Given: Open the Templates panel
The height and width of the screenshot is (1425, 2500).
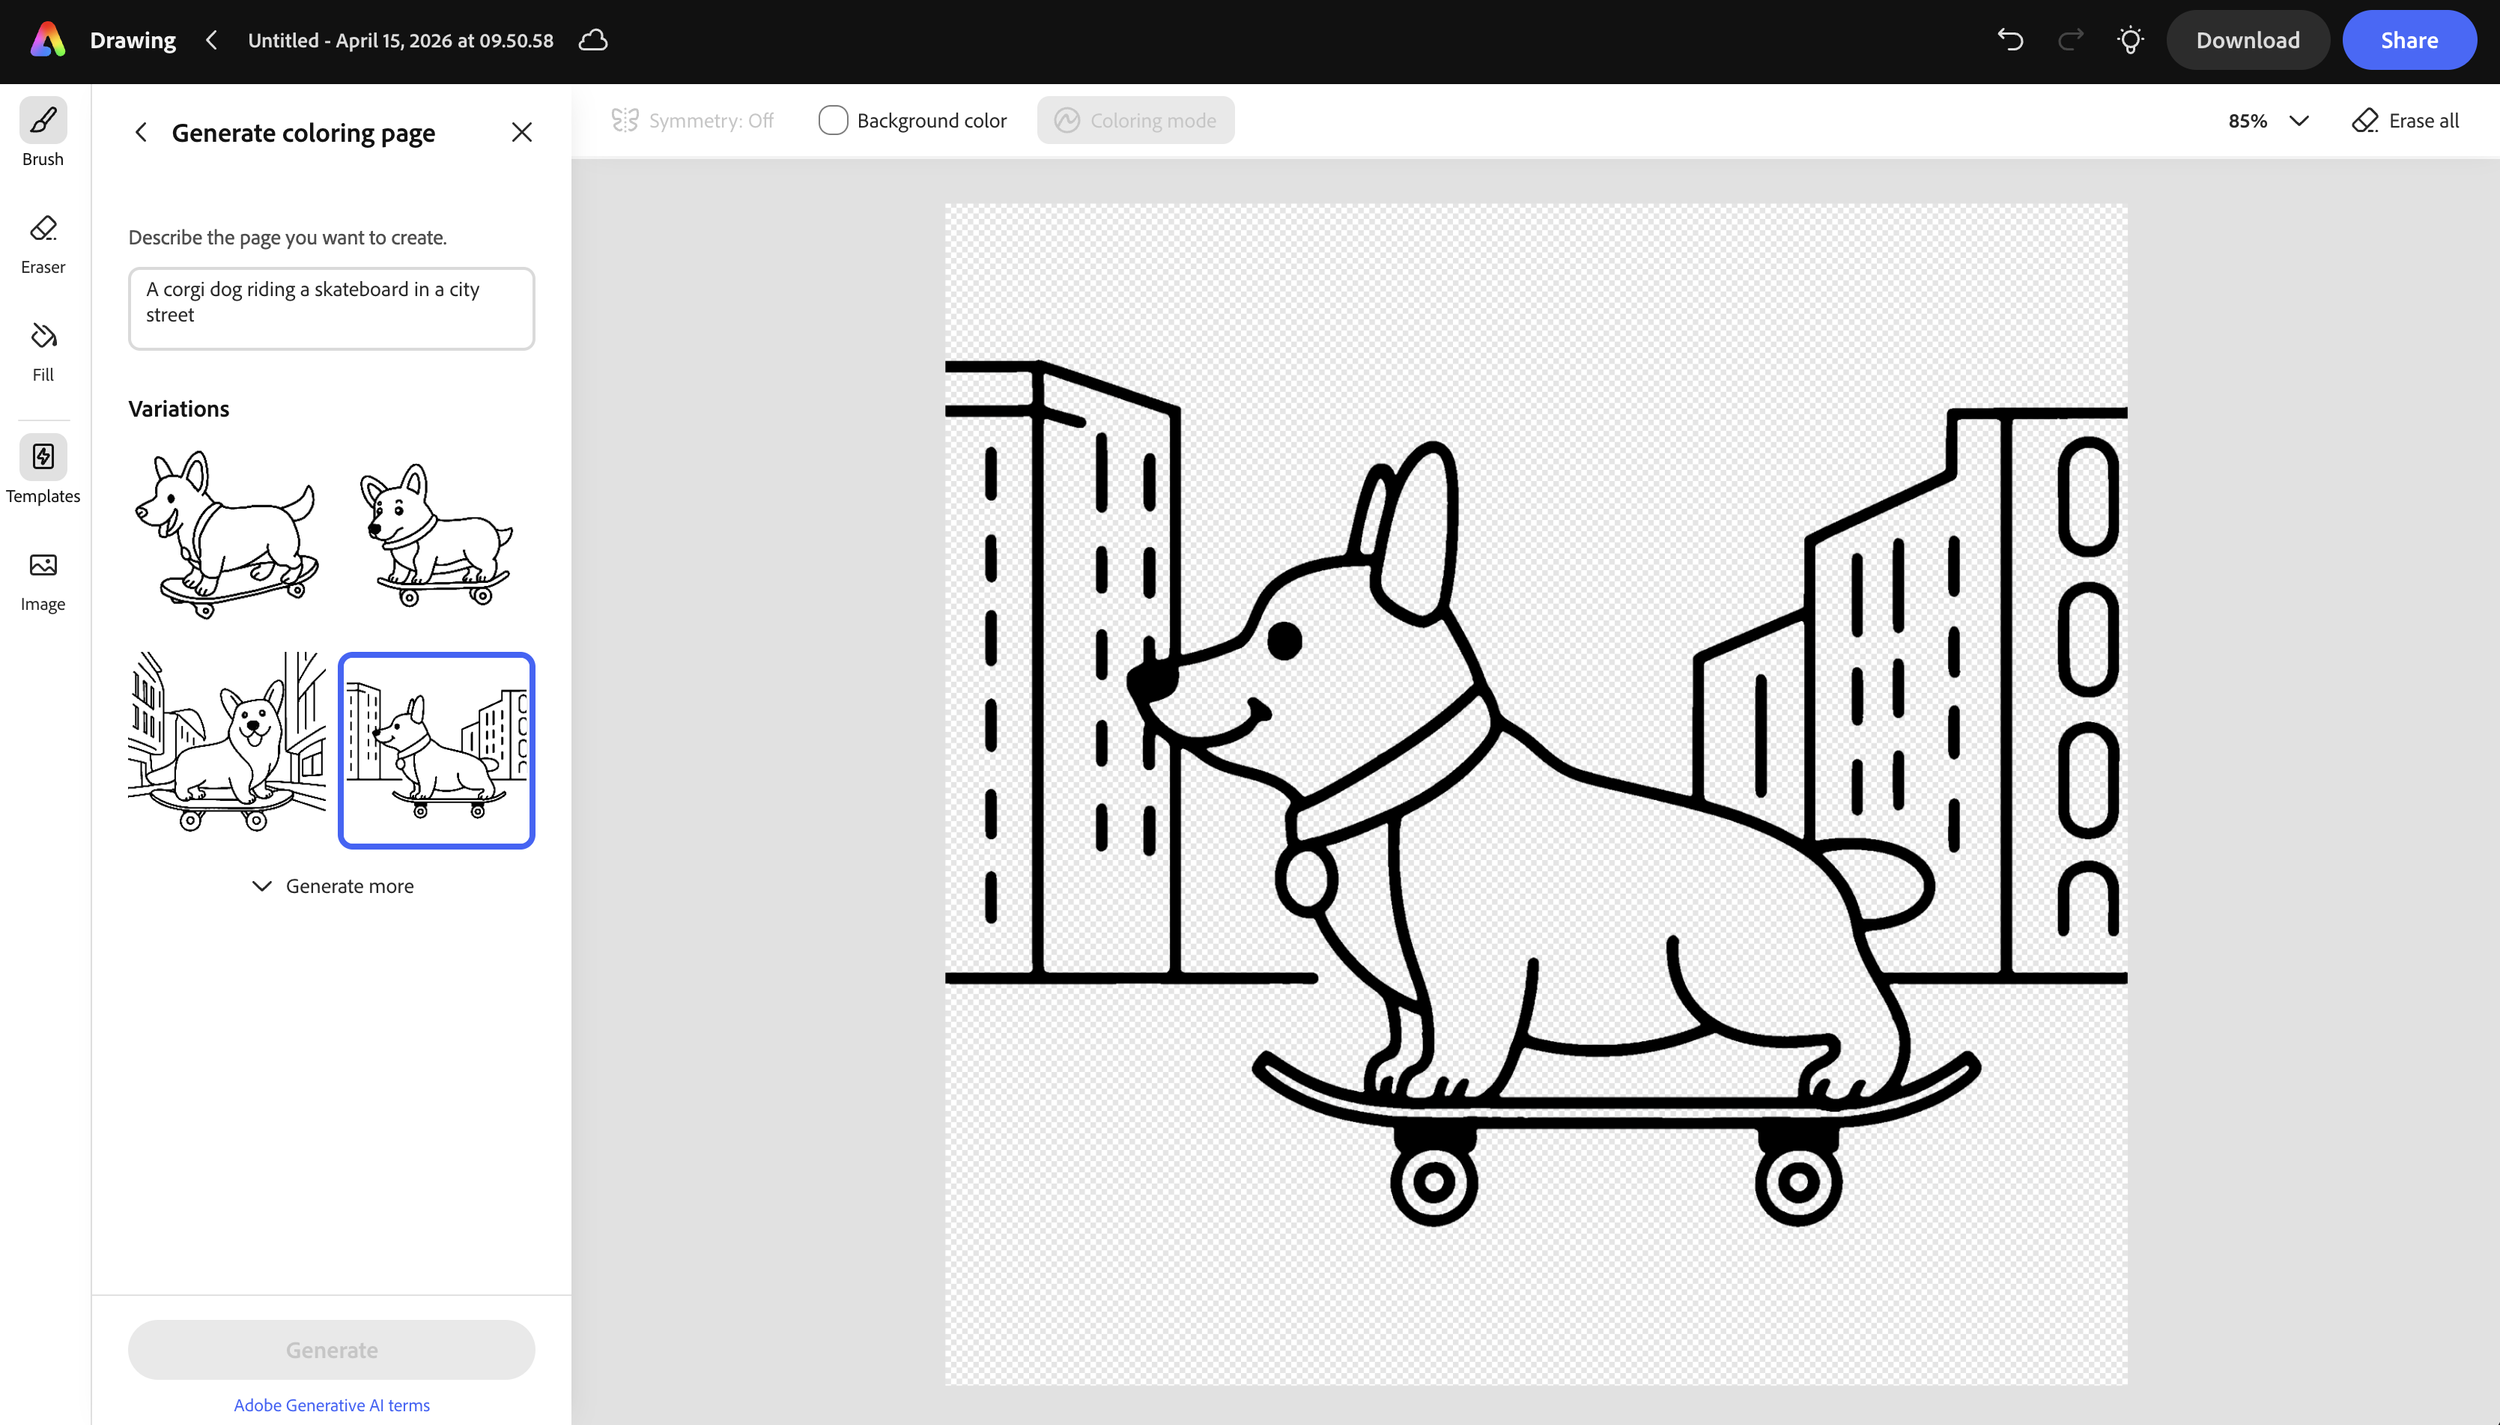Looking at the screenshot, I should tap(43, 458).
